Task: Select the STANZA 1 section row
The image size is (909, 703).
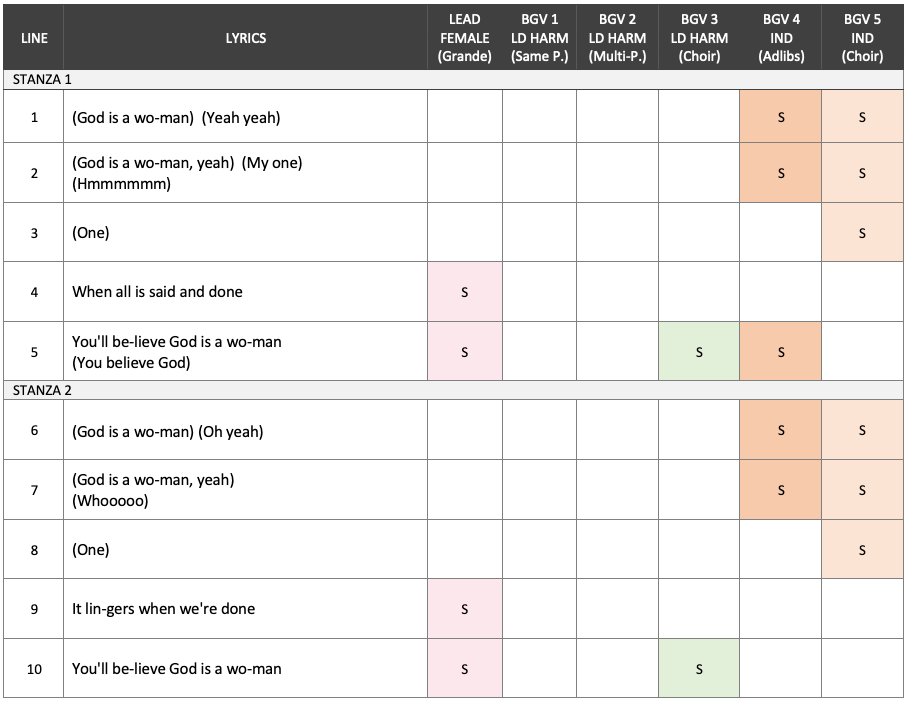Action: coord(453,79)
